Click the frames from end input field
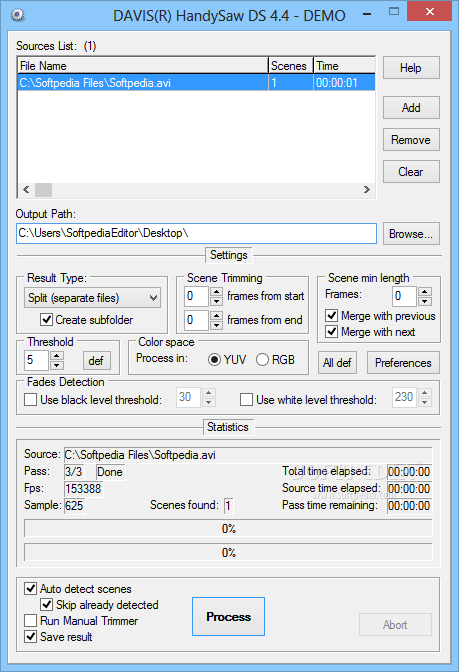This screenshot has height=672, width=459. 197,321
